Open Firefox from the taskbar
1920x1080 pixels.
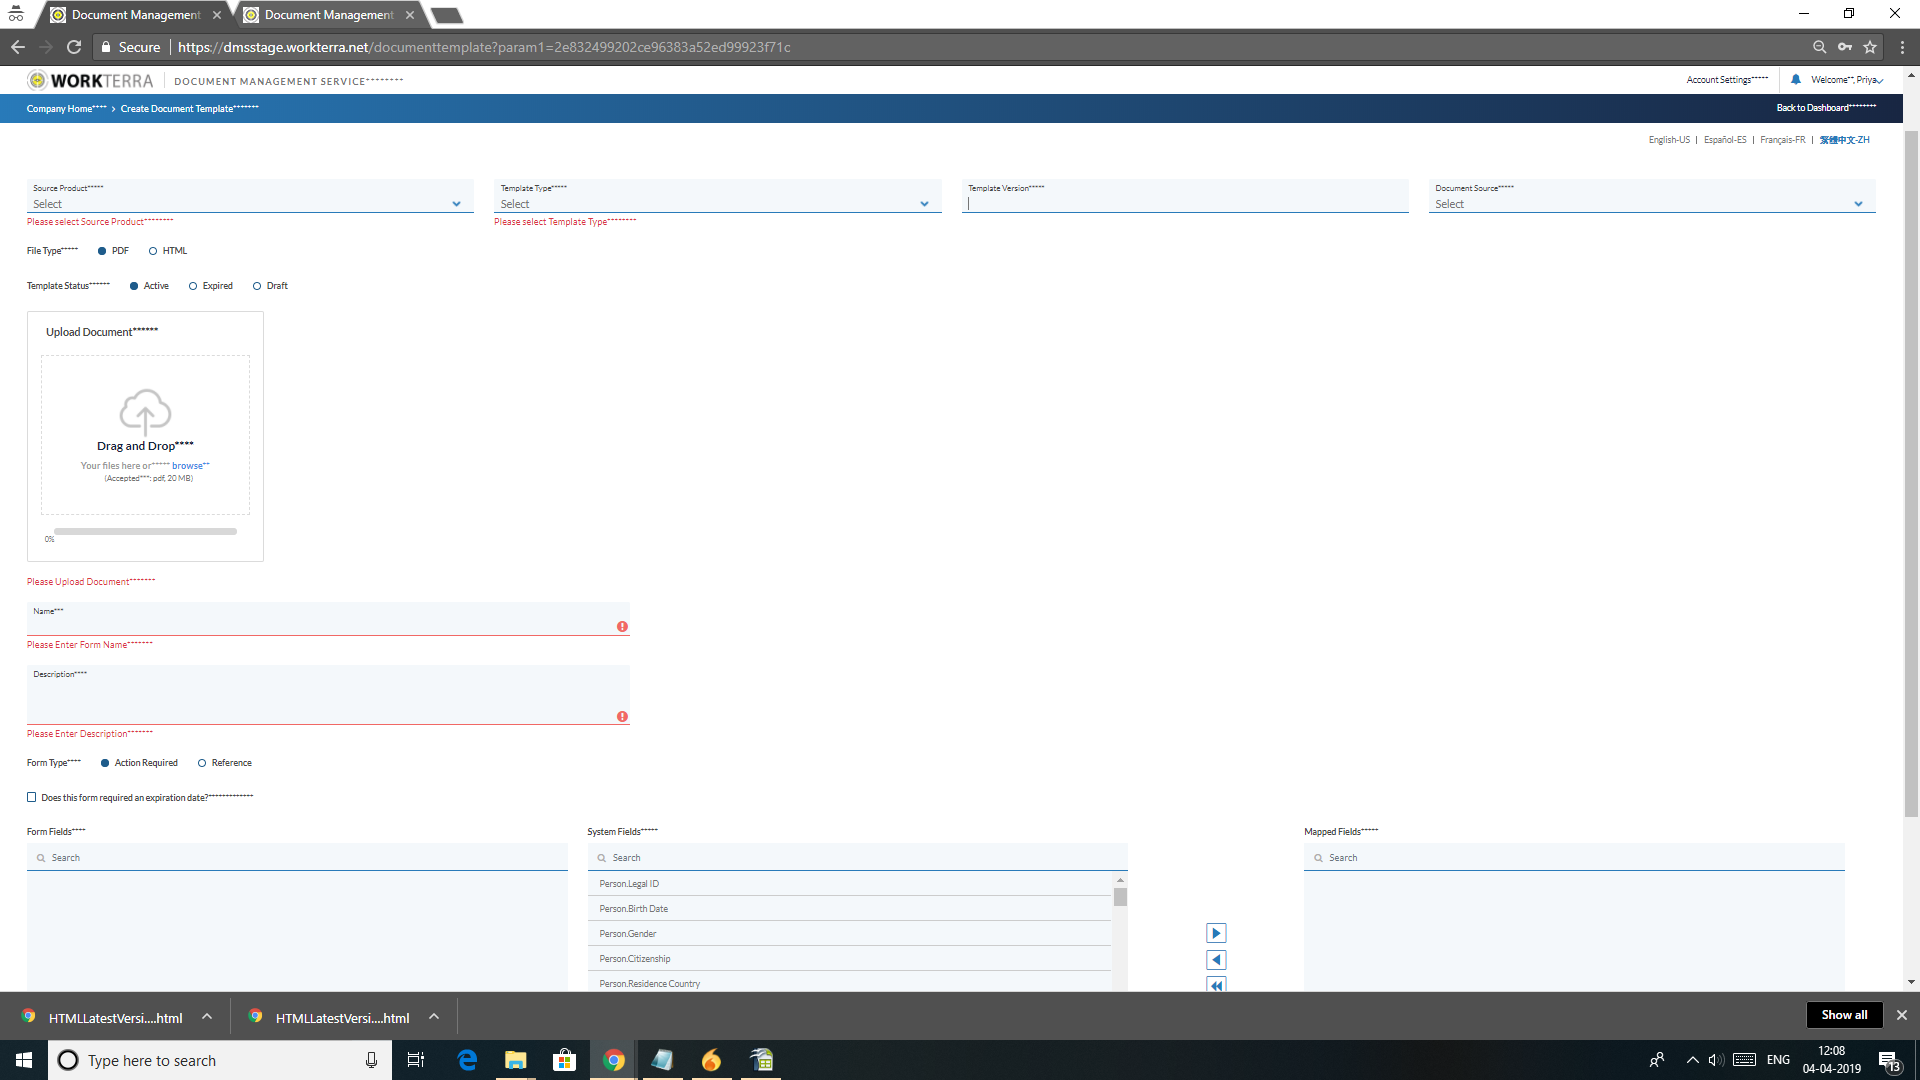pyautogui.click(x=711, y=1059)
